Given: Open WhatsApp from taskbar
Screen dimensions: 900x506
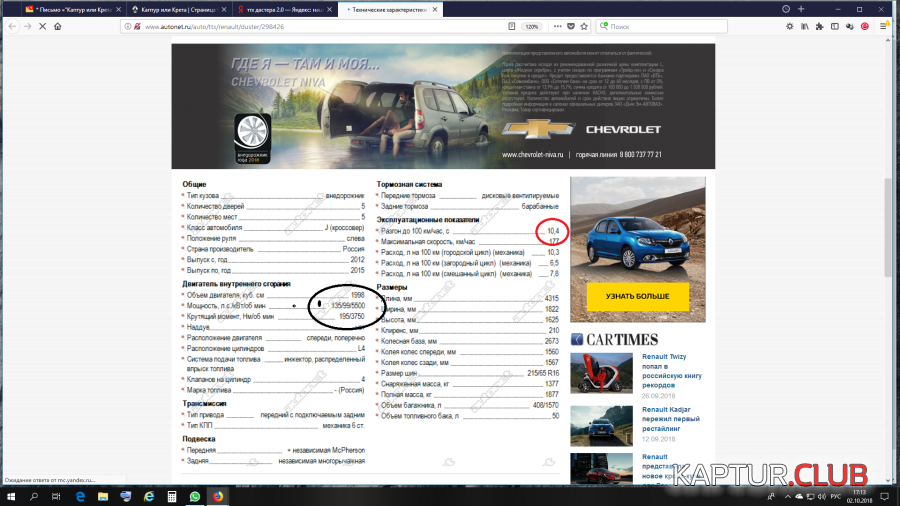Looking at the screenshot, I should (195, 496).
